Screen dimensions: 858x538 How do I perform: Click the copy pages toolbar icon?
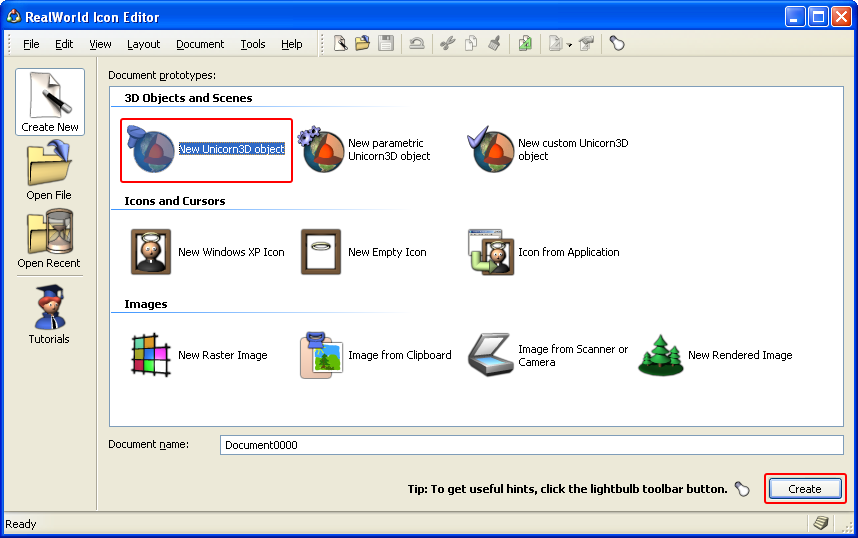pos(471,43)
